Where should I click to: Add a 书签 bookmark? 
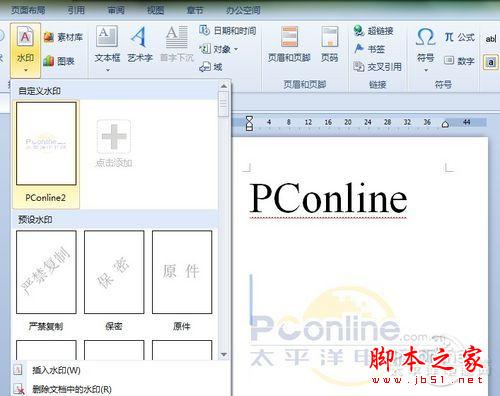pyautogui.click(x=369, y=49)
